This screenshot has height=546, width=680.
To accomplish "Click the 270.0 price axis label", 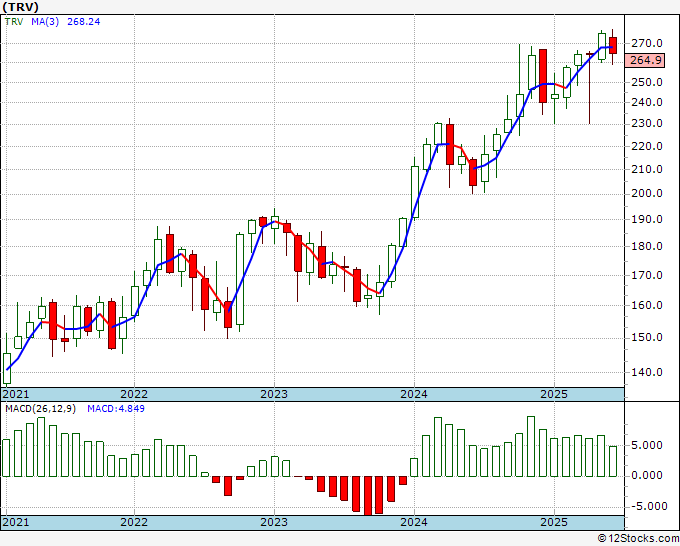I will pos(647,43).
